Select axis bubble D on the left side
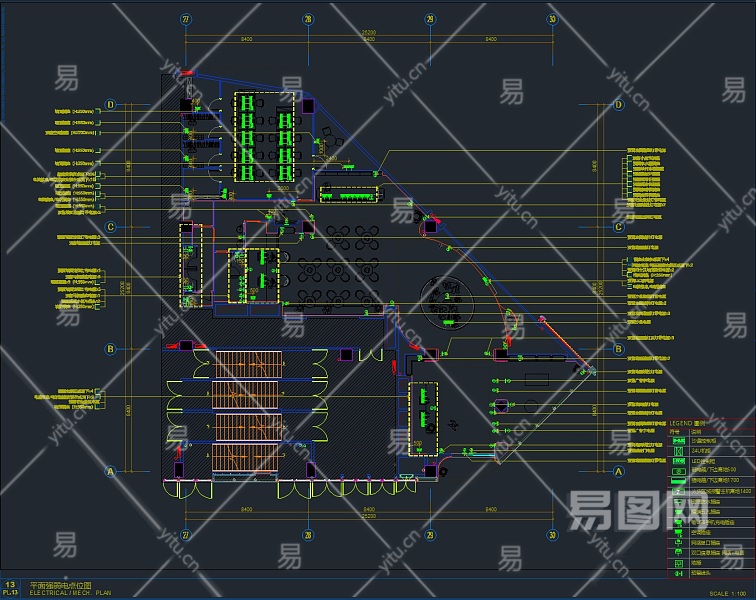Image resolution: width=756 pixels, height=600 pixels. coord(110,105)
